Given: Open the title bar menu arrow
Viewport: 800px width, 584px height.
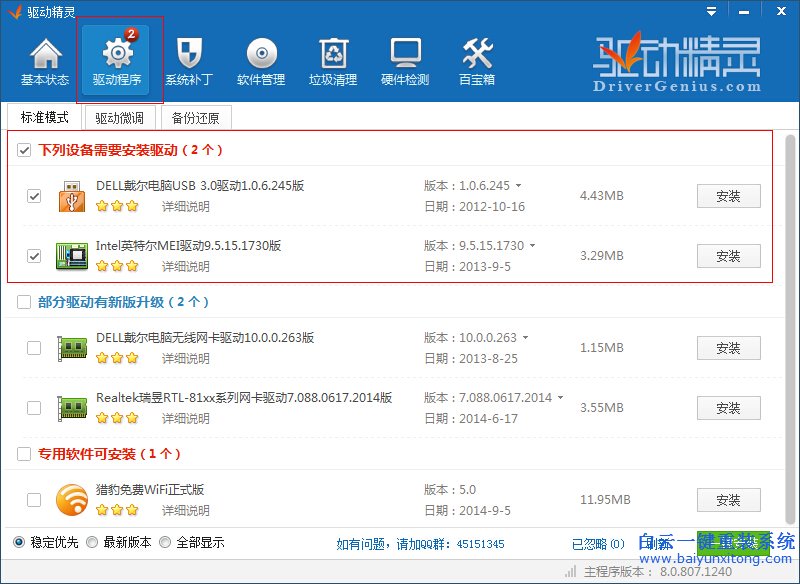Looking at the screenshot, I should [x=711, y=11].
